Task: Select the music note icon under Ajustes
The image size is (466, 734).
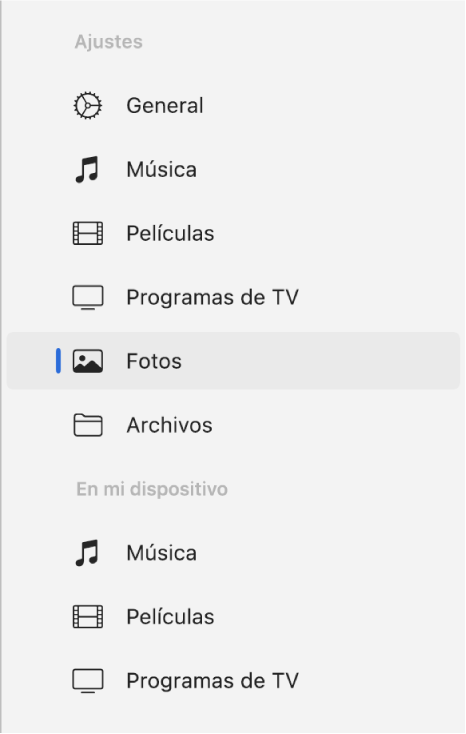Action: point(87,169)
